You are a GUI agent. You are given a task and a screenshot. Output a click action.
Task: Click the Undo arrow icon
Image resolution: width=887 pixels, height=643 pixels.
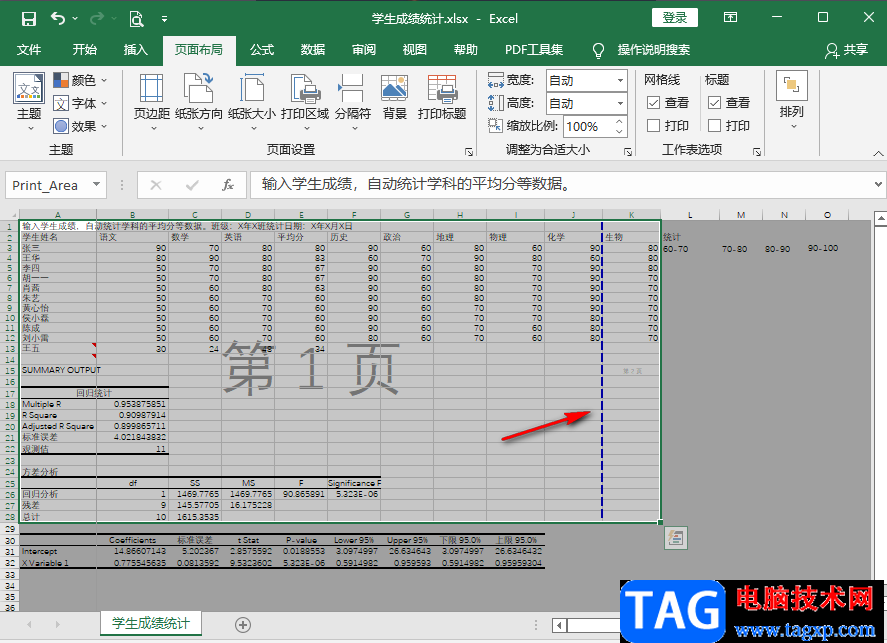pos(58,18)
